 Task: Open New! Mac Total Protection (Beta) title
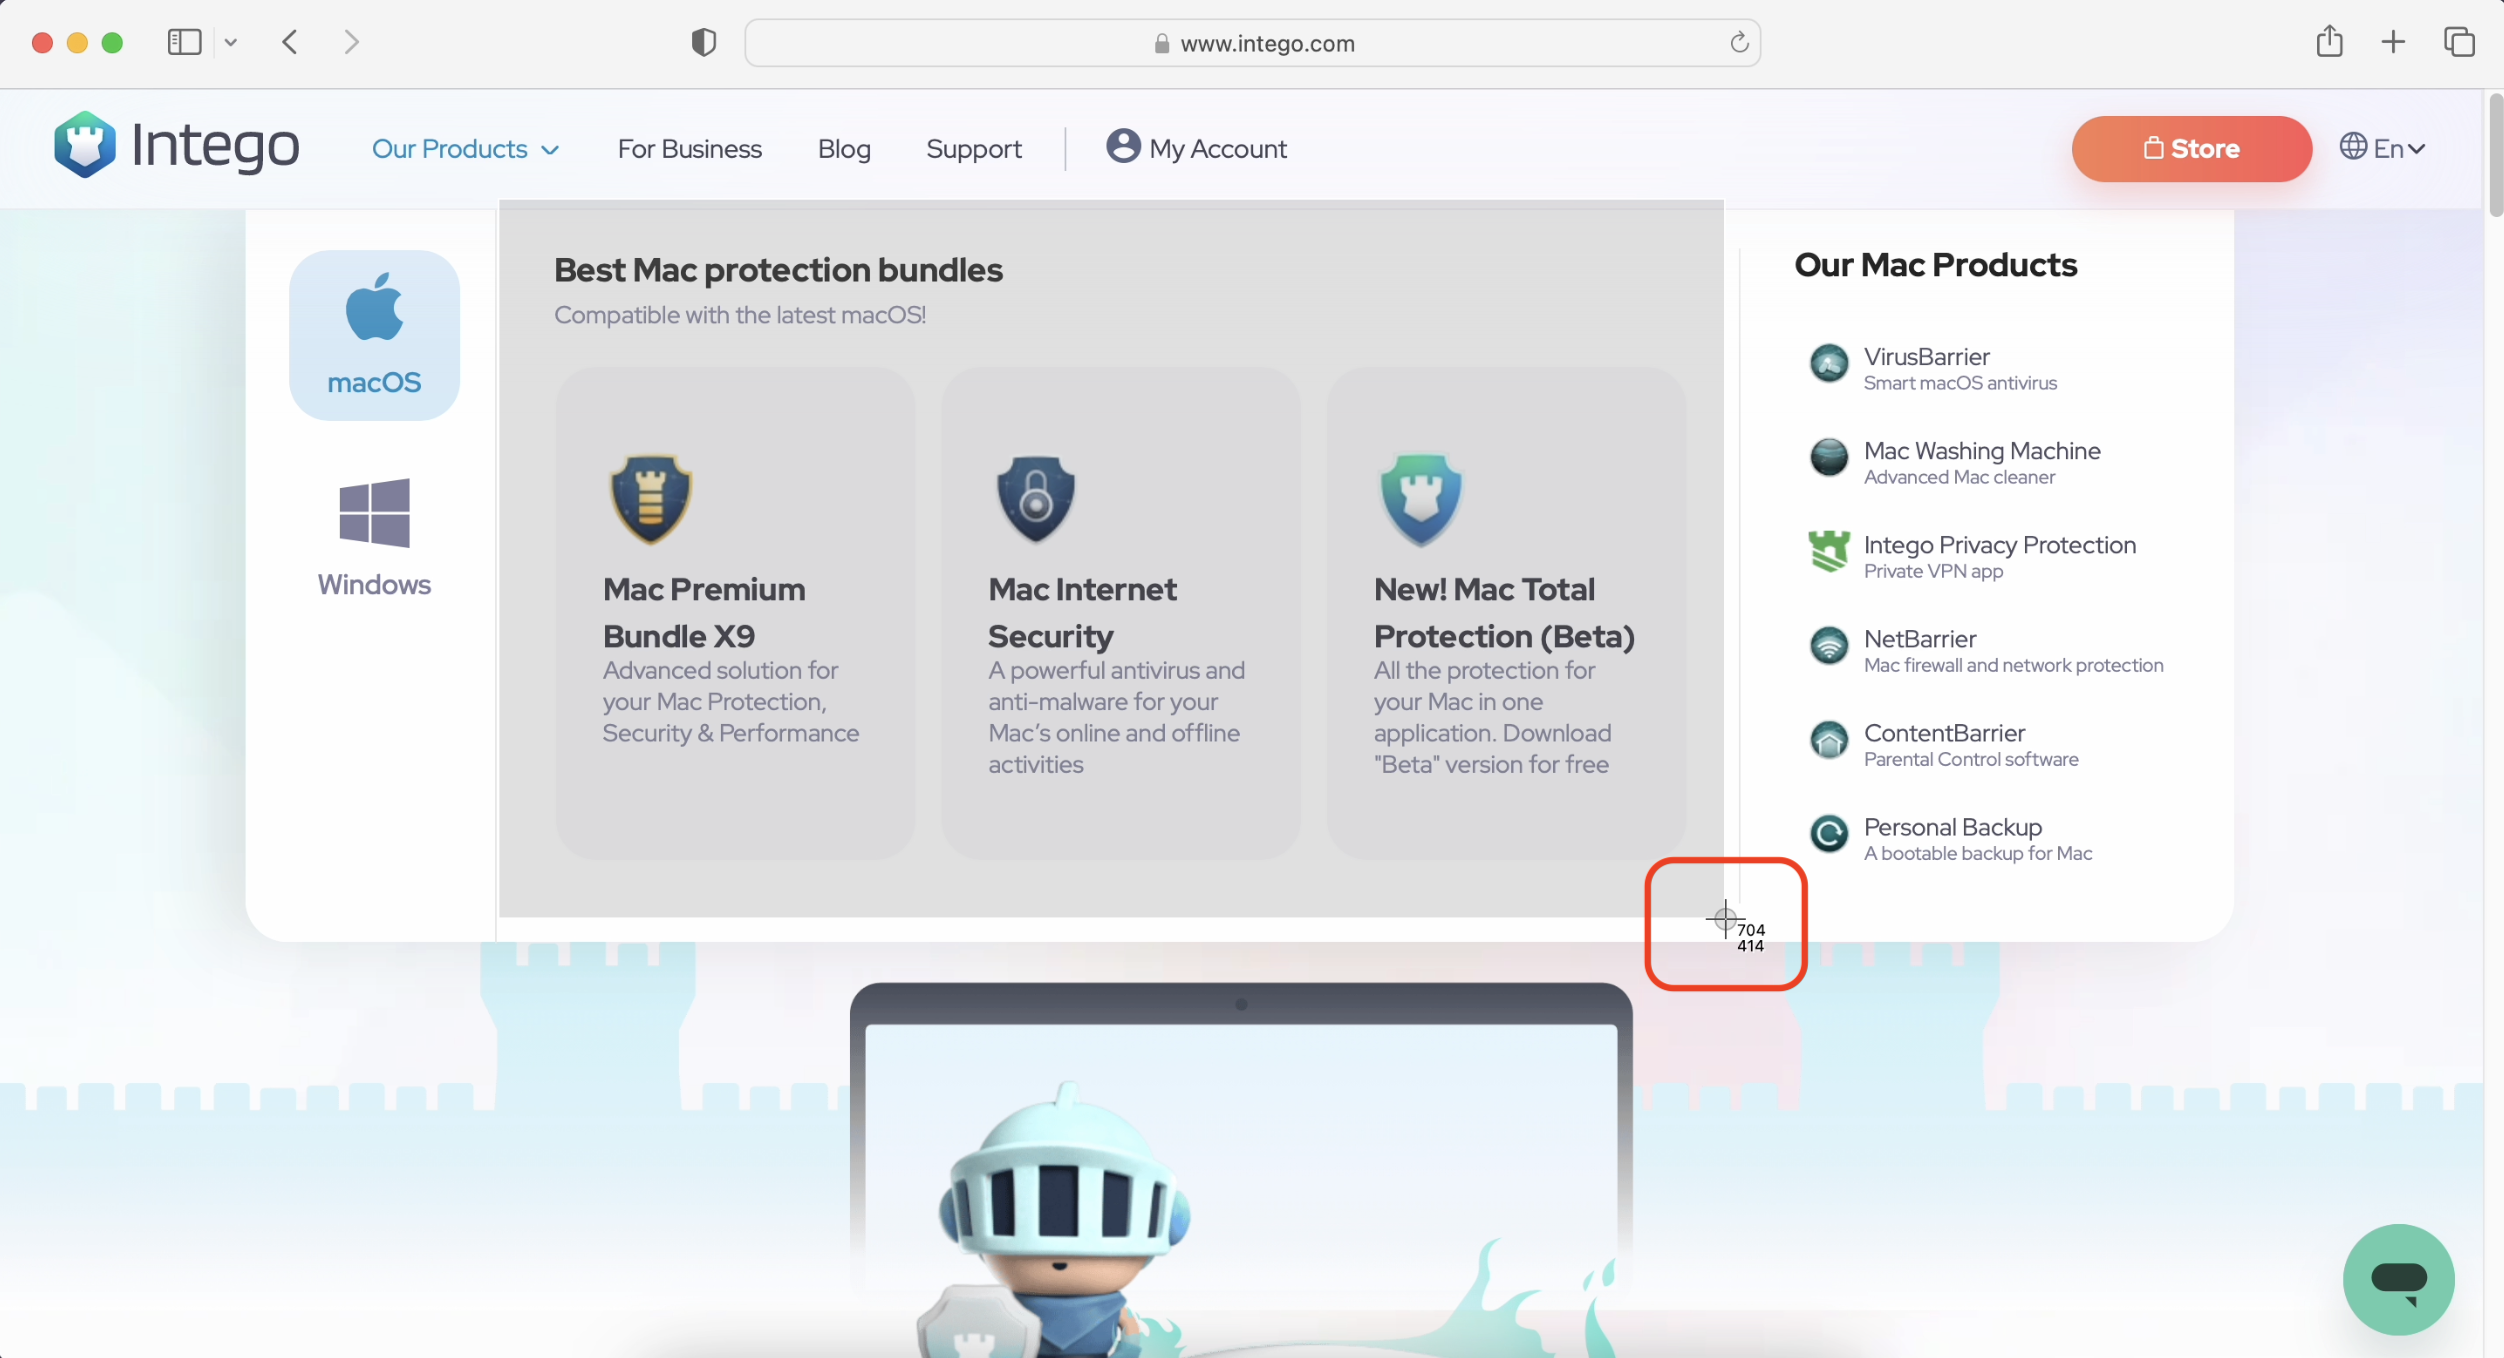click(1504, 612)
